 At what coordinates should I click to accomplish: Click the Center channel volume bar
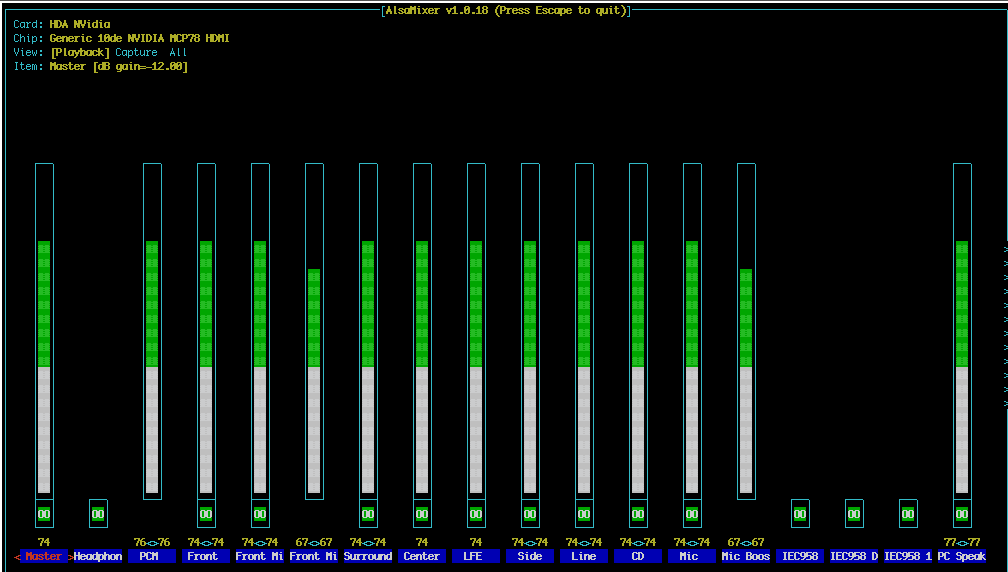pos(422,330)
